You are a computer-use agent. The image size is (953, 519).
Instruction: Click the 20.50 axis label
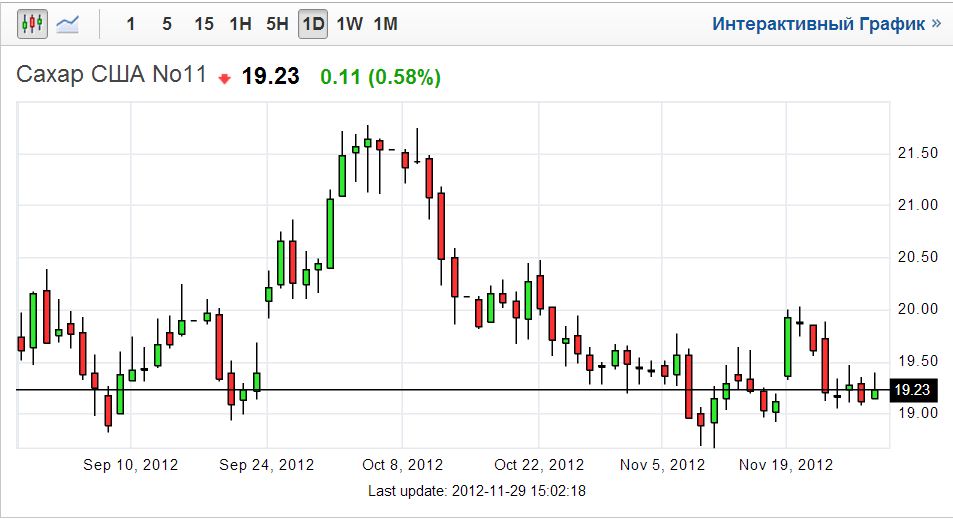[918, 257]
